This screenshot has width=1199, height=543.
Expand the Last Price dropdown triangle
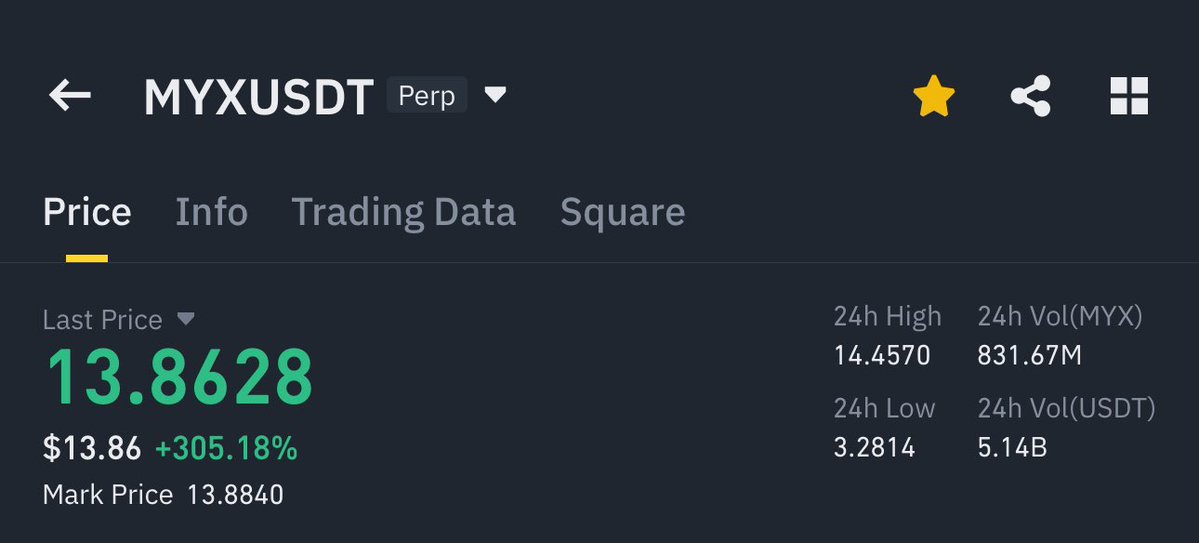[x=186, y=318]
